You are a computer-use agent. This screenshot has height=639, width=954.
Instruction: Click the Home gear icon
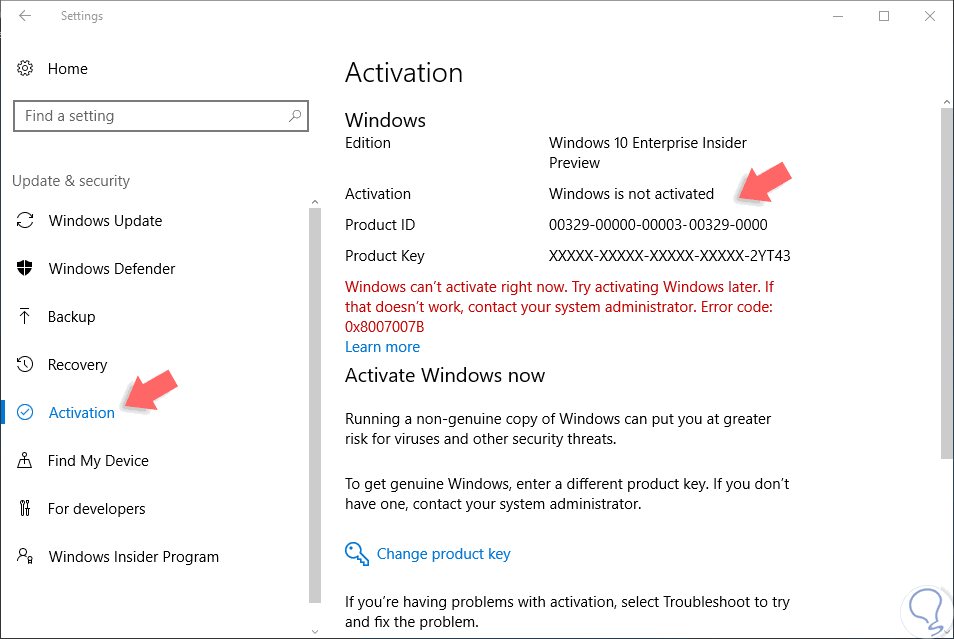tap(25, 69)
